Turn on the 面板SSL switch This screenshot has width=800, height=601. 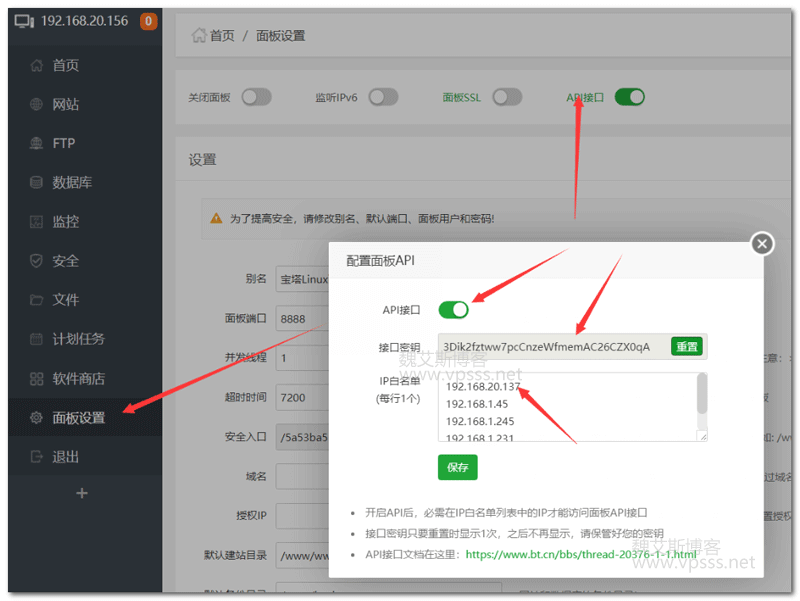click(507, 97)
